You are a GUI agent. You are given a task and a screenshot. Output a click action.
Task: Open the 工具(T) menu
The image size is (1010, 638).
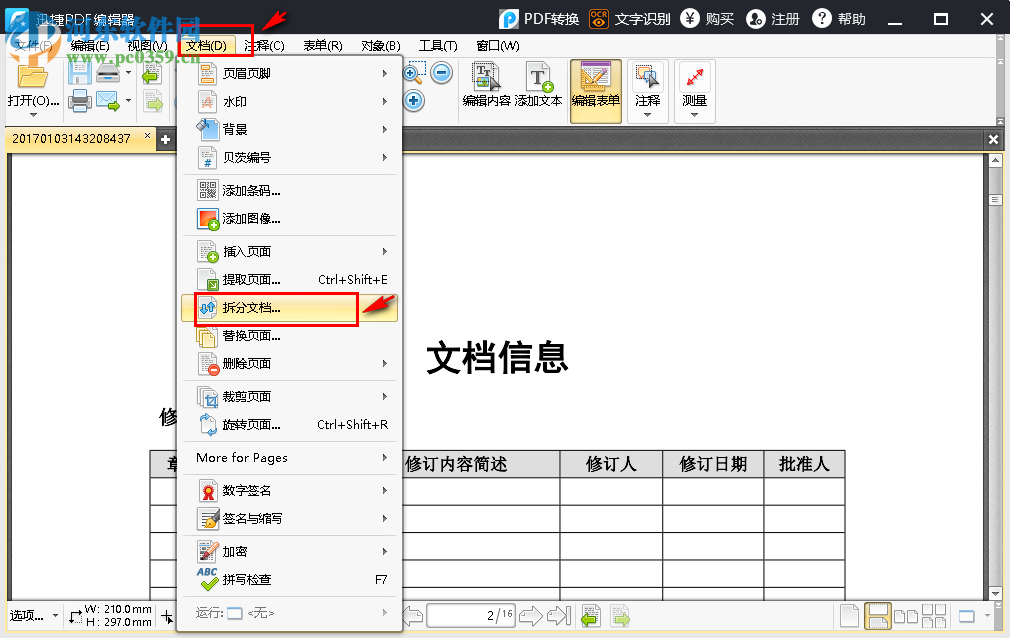click(439, 45)
